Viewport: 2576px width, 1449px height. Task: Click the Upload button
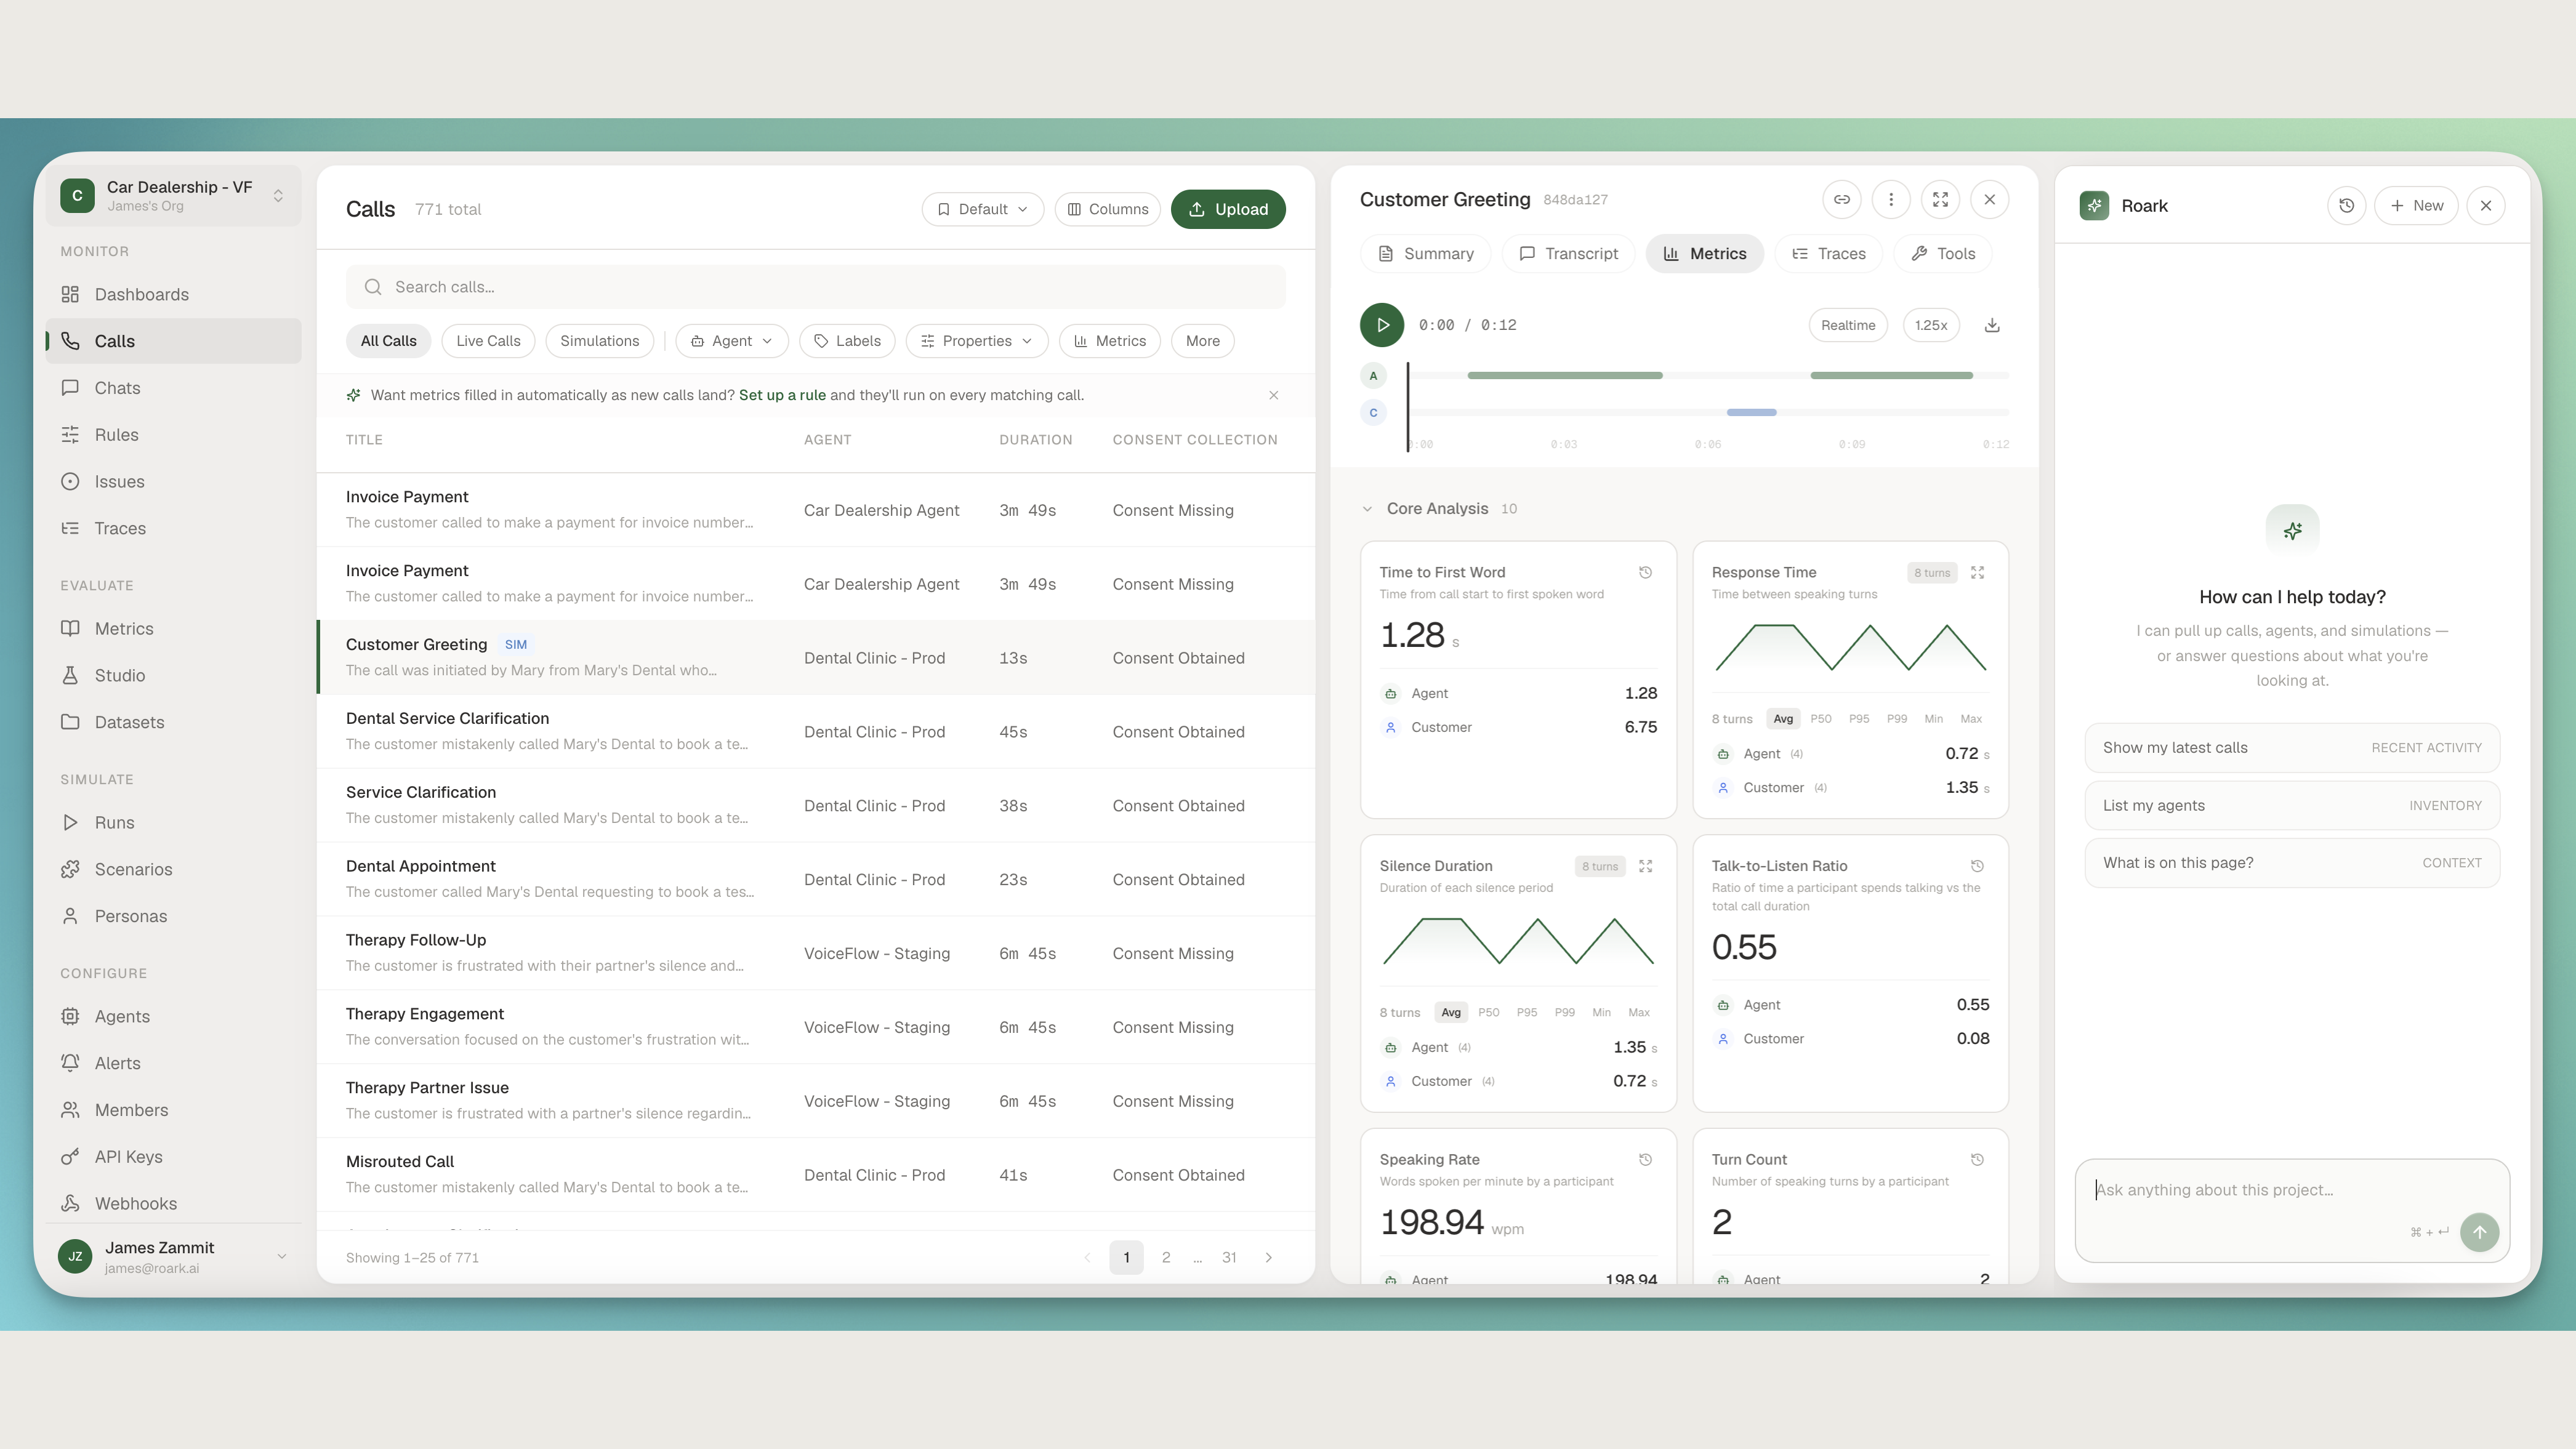coord(1228,209)
